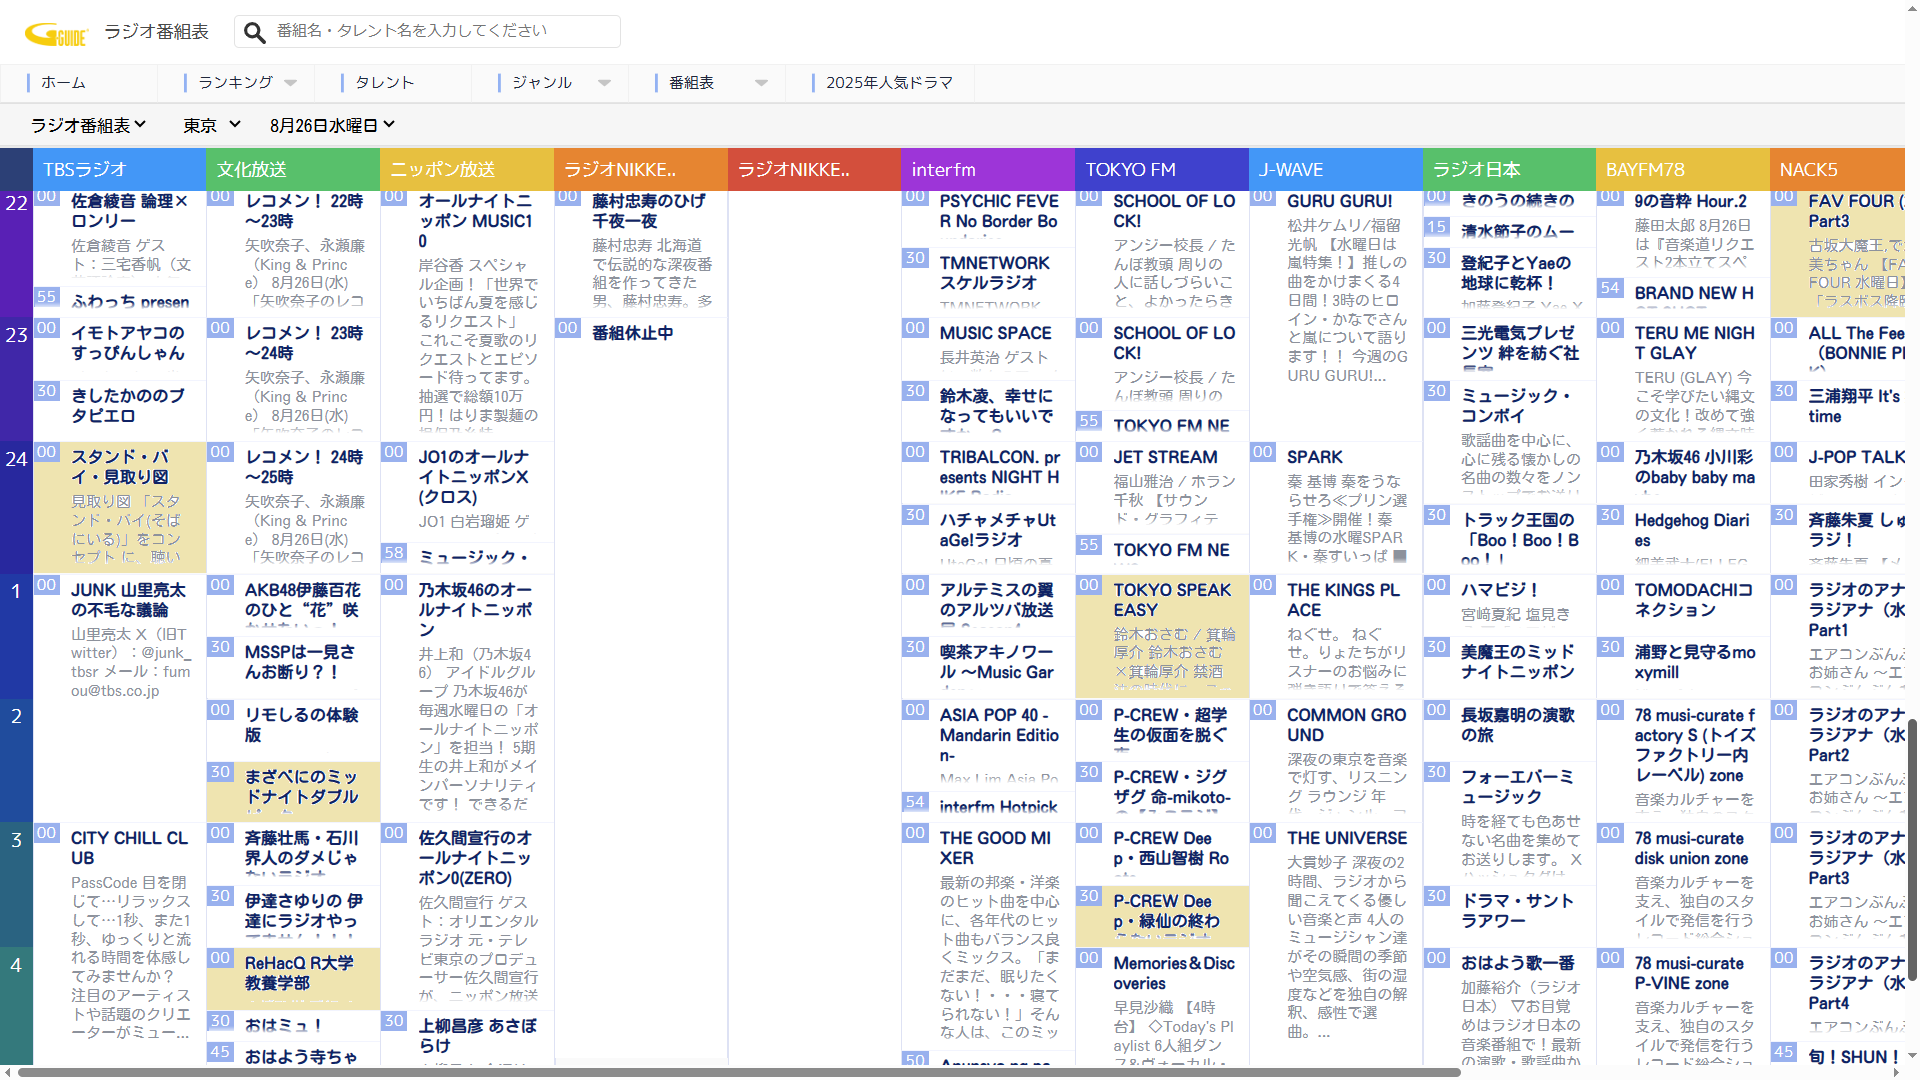Open program CITY CHILL CLUB
Viewport: 1920px width, 1080px height.
pos(129,848)
